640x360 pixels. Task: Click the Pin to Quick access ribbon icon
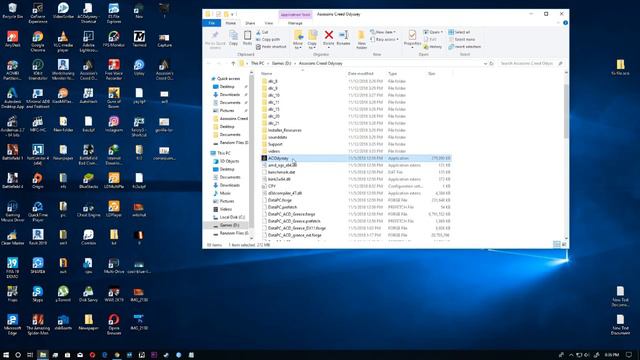pyautogui.click(x=215, y=40)
